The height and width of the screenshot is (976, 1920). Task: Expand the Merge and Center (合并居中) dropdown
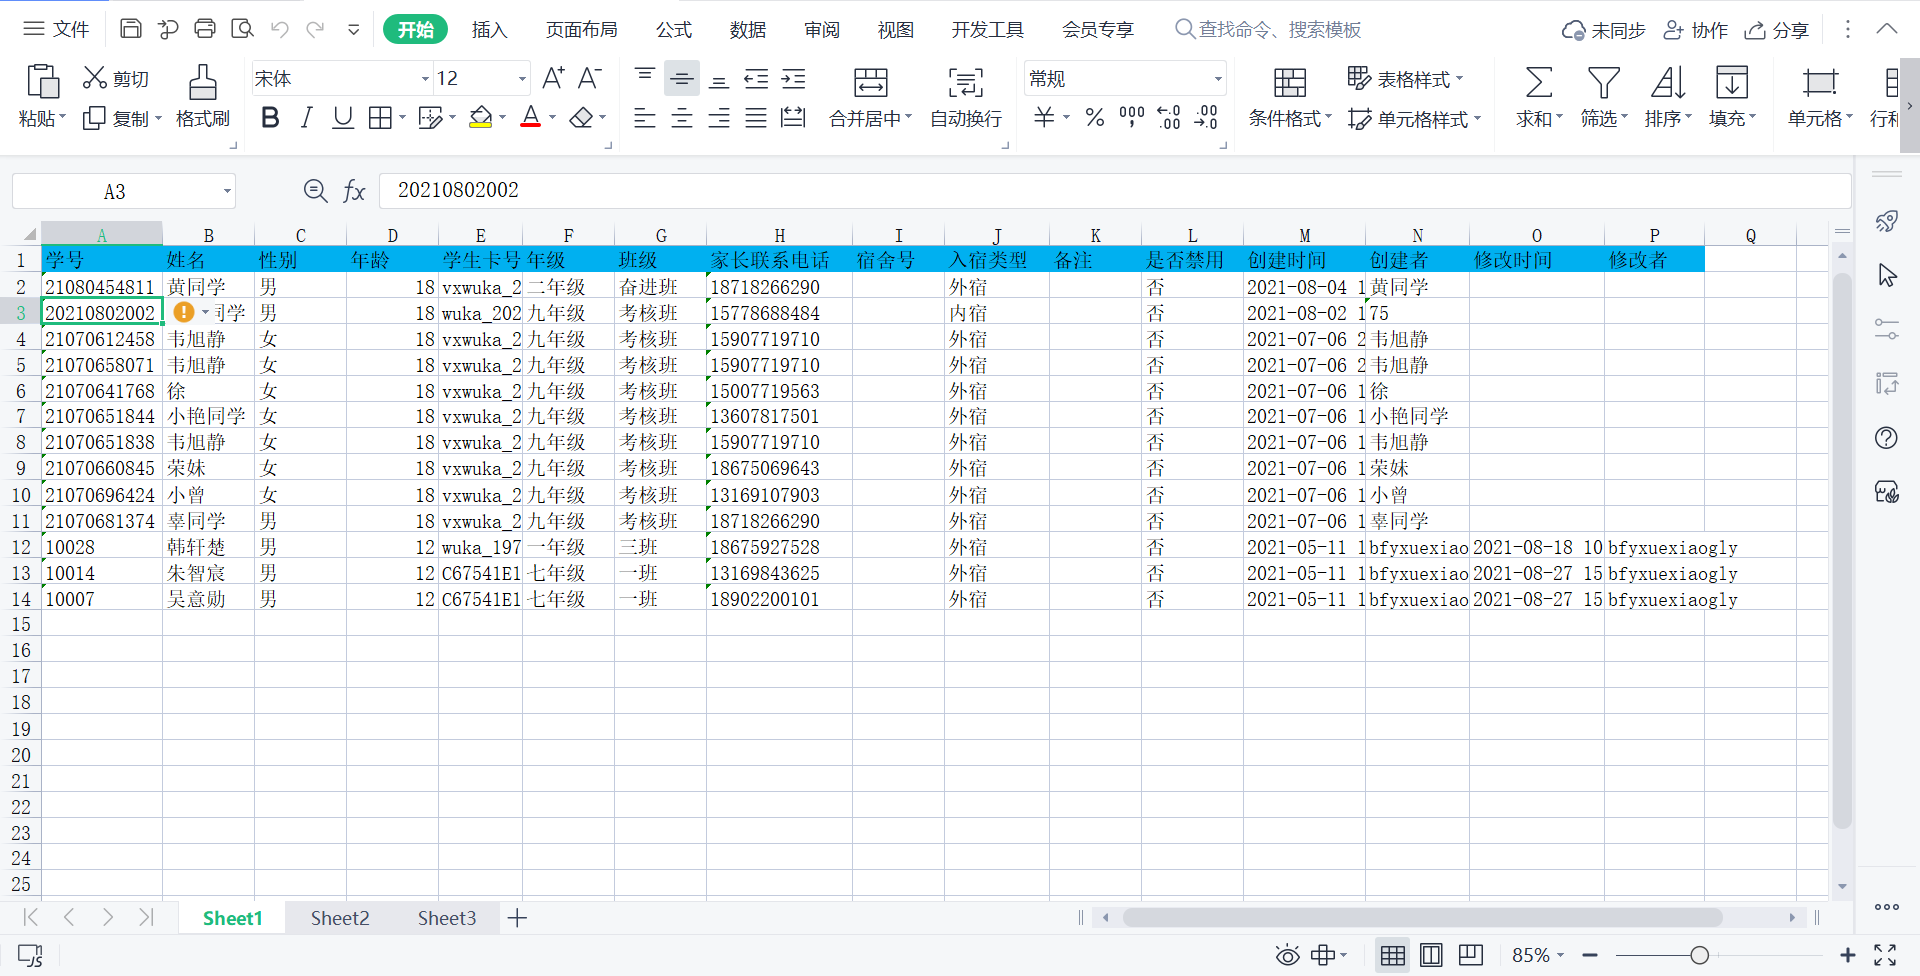tap(908, 118)
